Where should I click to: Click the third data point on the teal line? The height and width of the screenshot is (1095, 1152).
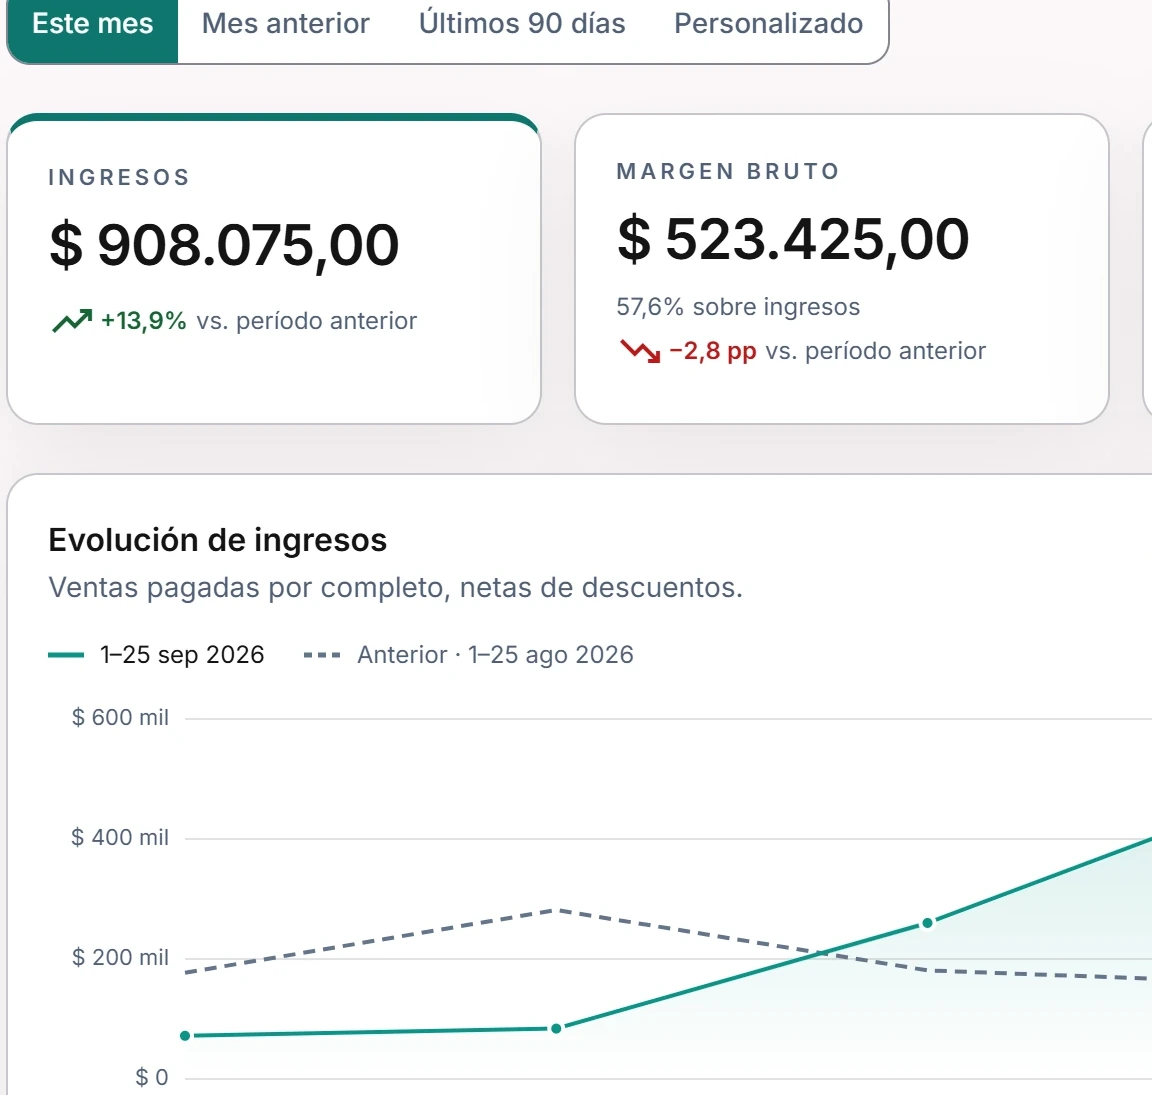(x=927, y=923)
